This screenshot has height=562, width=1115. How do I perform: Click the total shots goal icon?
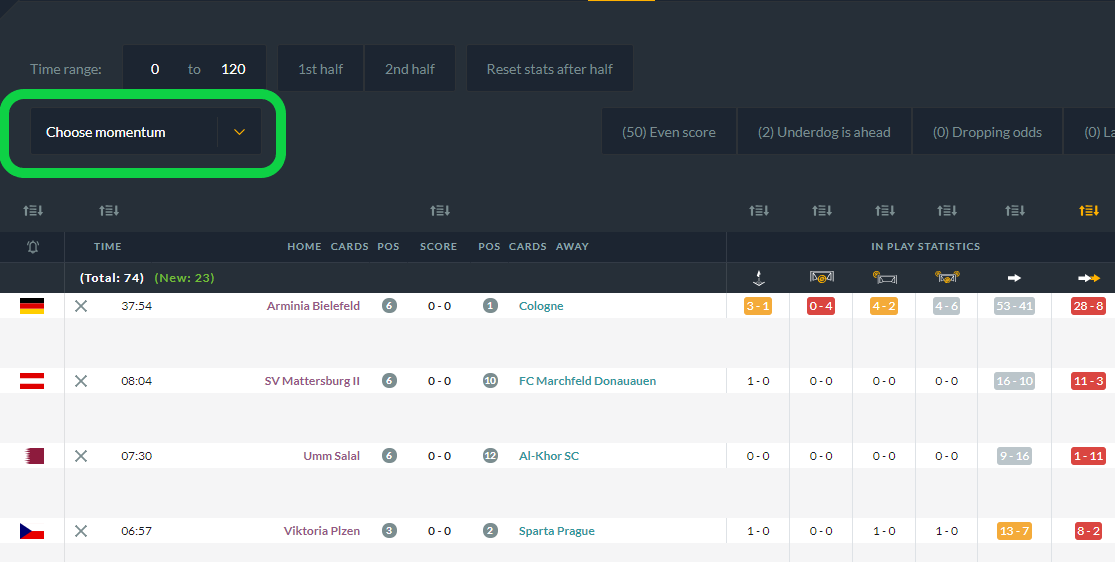click(946, 277)
